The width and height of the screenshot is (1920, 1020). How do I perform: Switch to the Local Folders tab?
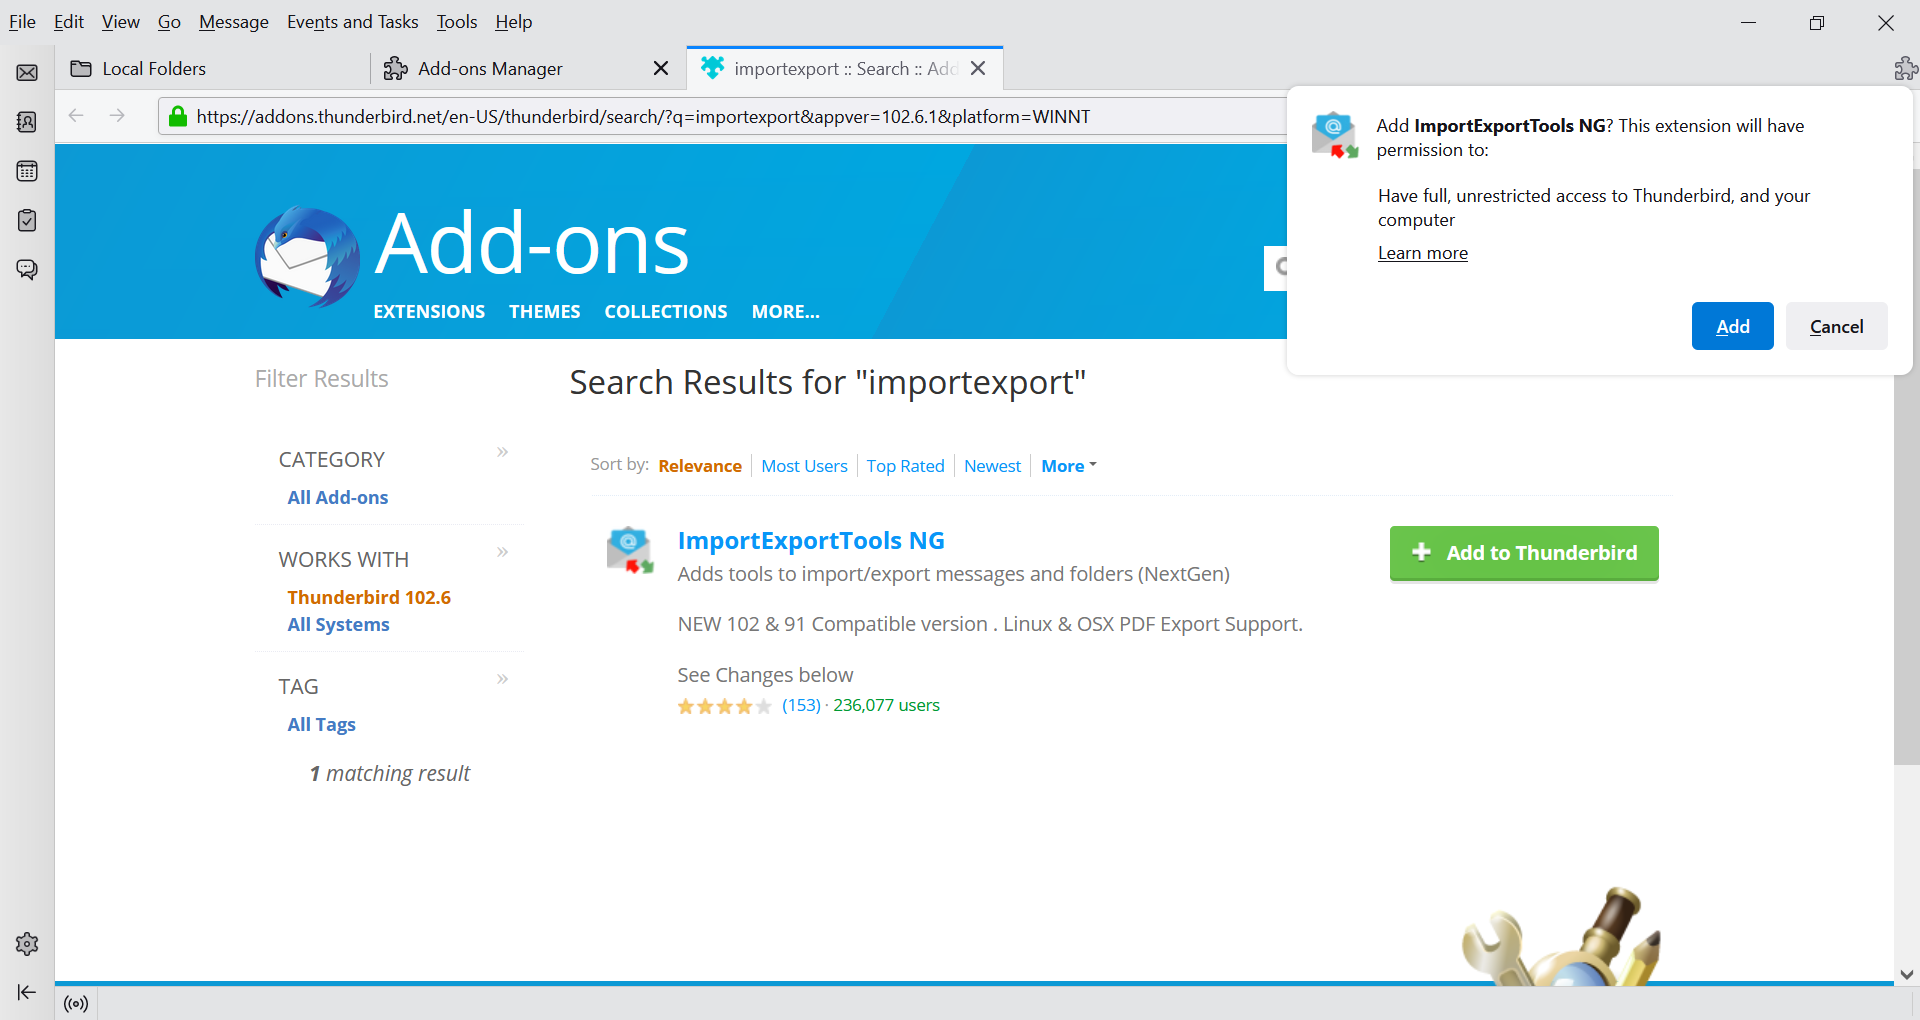[212, 68]
